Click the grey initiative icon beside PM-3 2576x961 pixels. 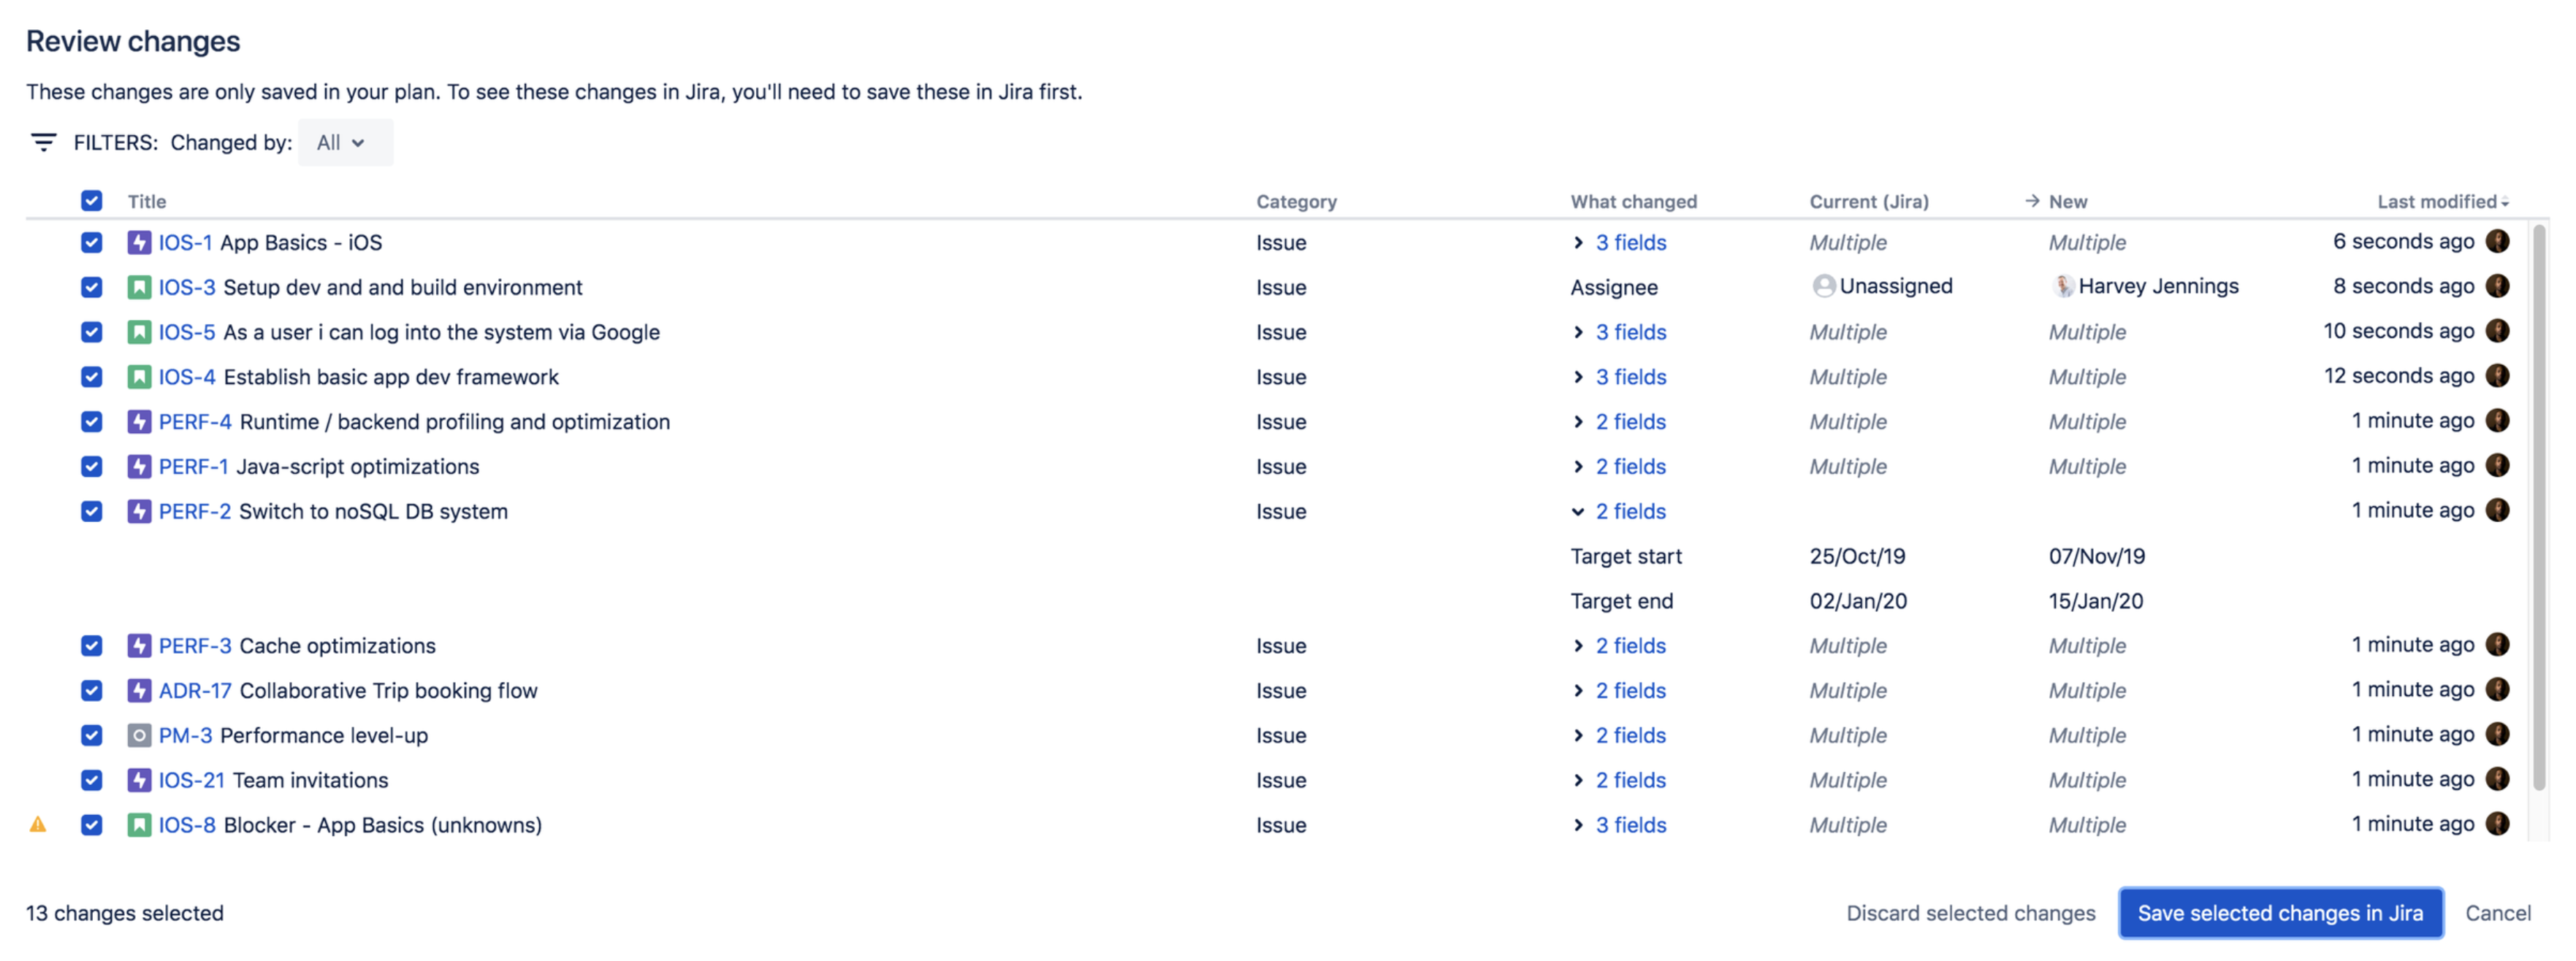pos(139,736)
